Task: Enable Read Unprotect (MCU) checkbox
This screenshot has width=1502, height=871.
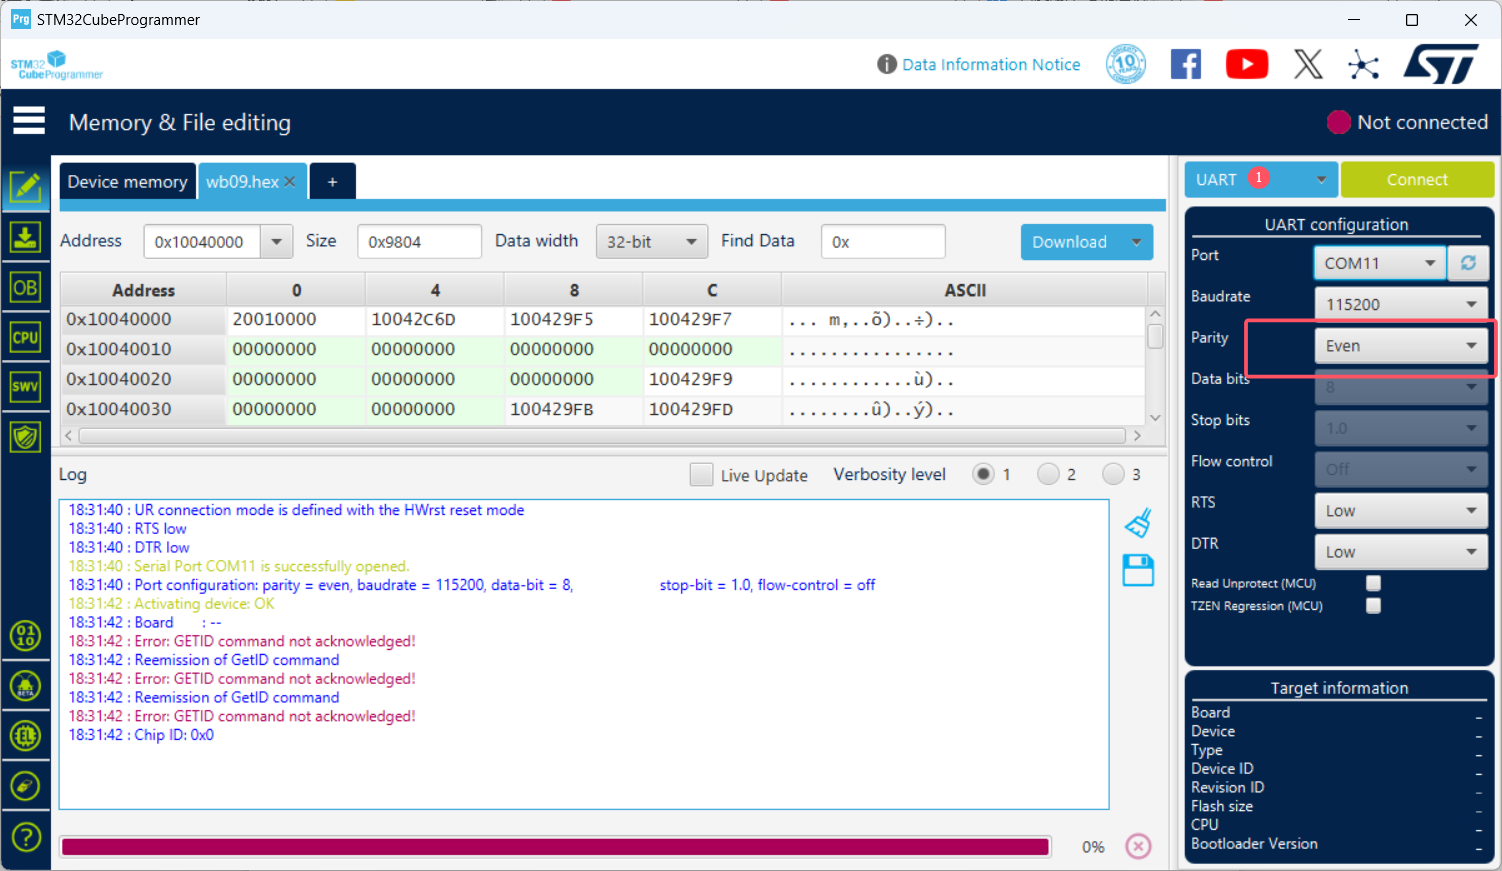Action: [1374, 583]
